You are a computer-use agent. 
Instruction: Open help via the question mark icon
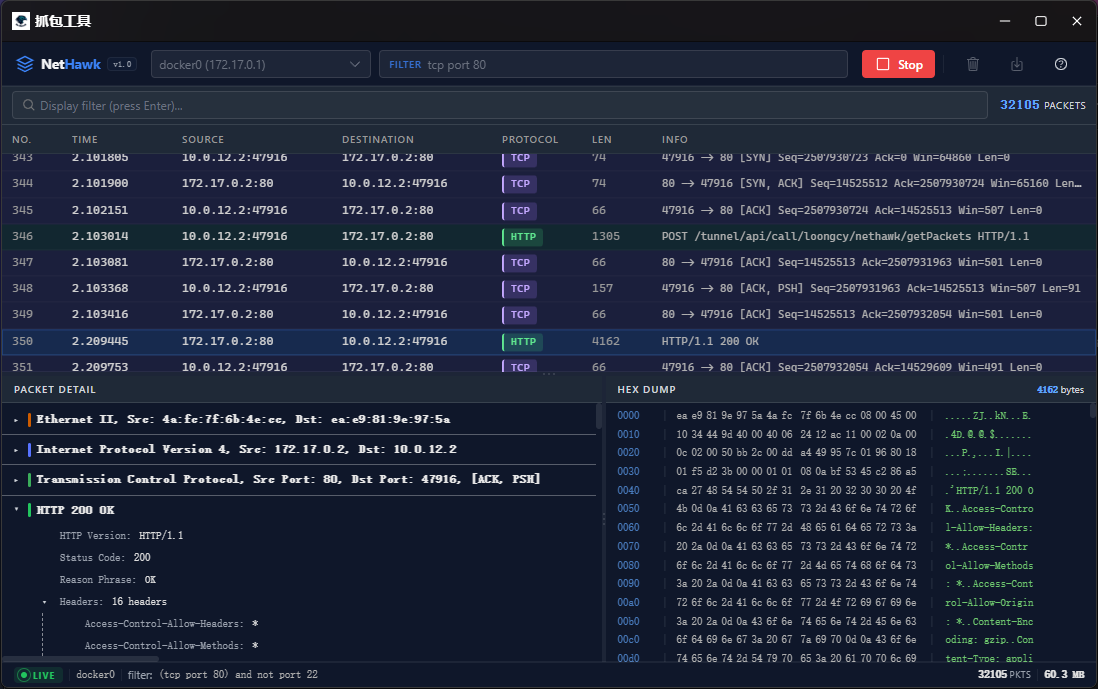click(x=1061, y=64)
